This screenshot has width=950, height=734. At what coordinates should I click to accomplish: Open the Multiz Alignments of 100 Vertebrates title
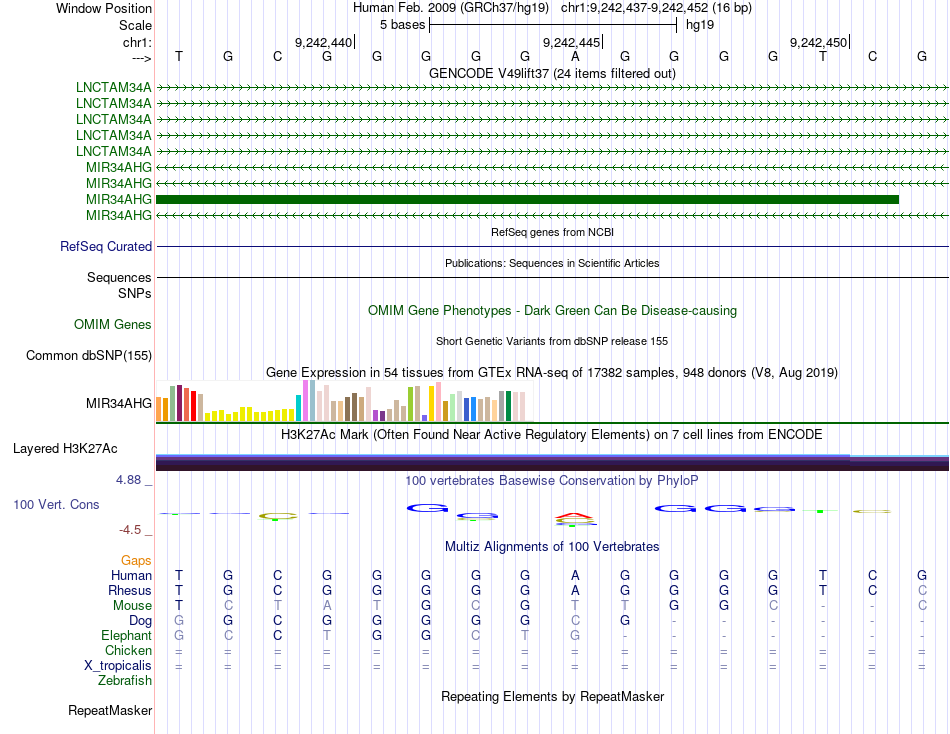552,547
